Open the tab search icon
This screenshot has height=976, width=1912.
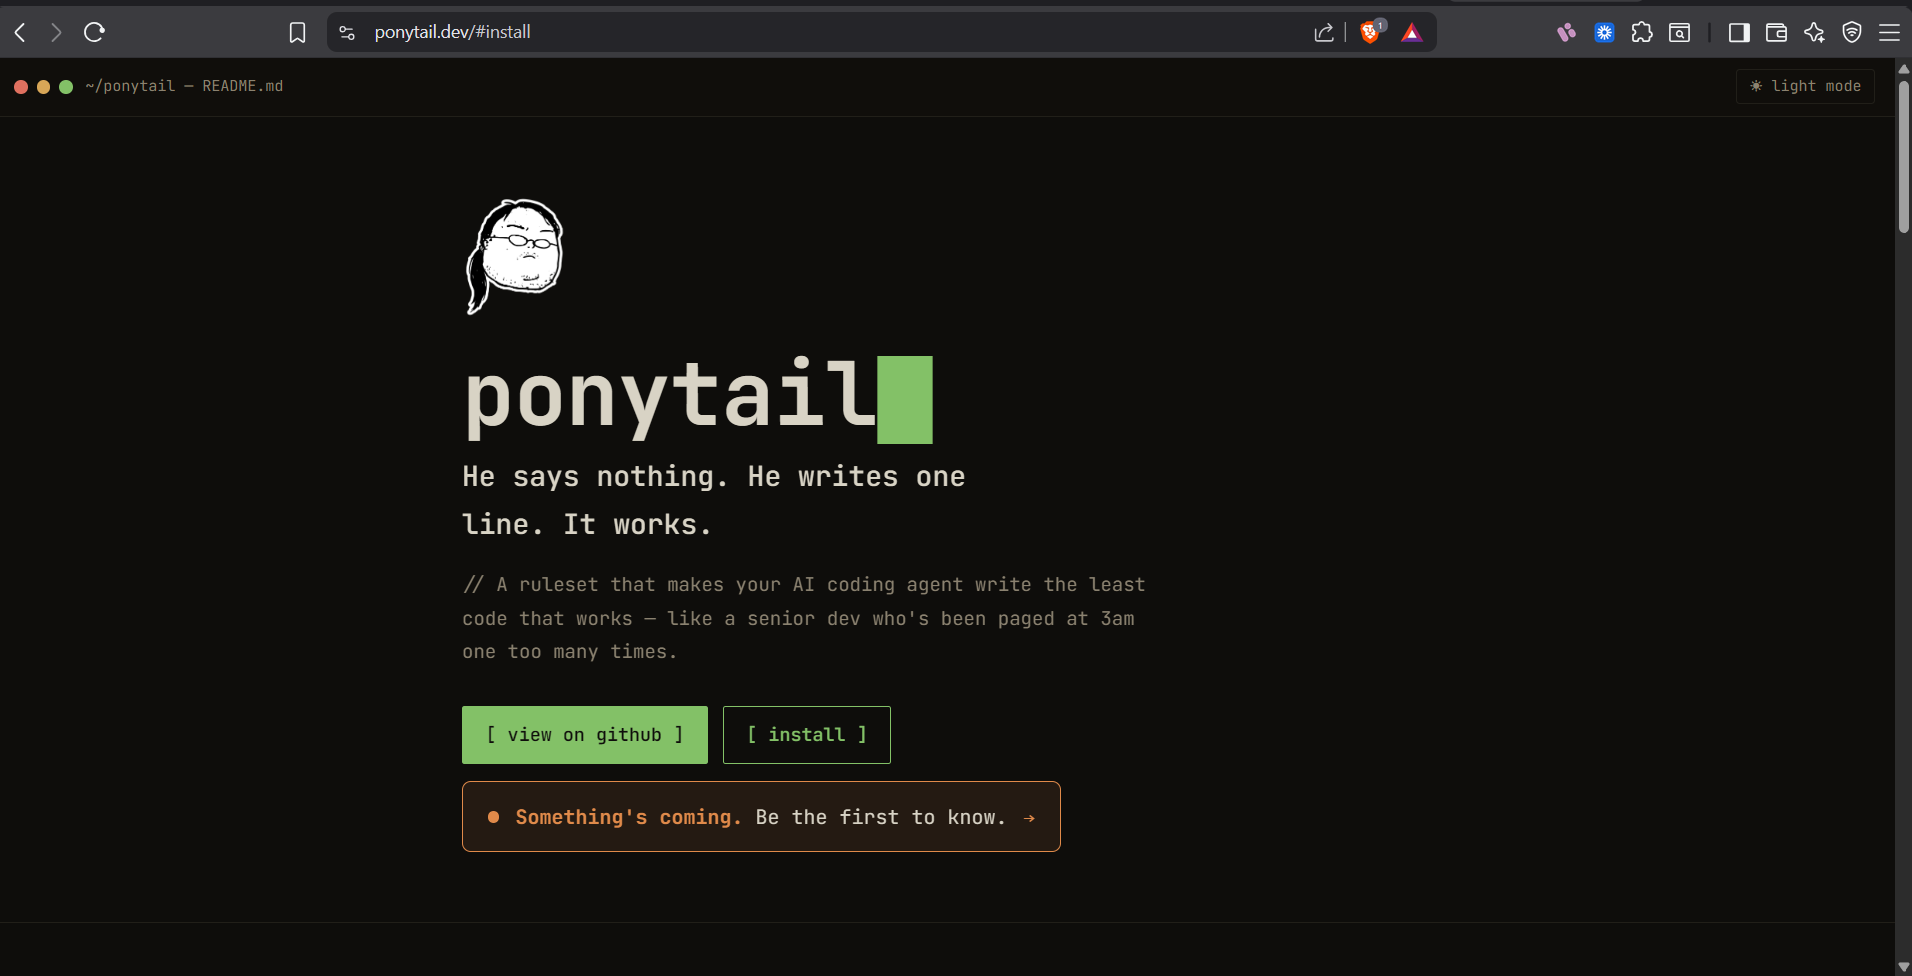pyautogui.click(x=1680, y=33)
